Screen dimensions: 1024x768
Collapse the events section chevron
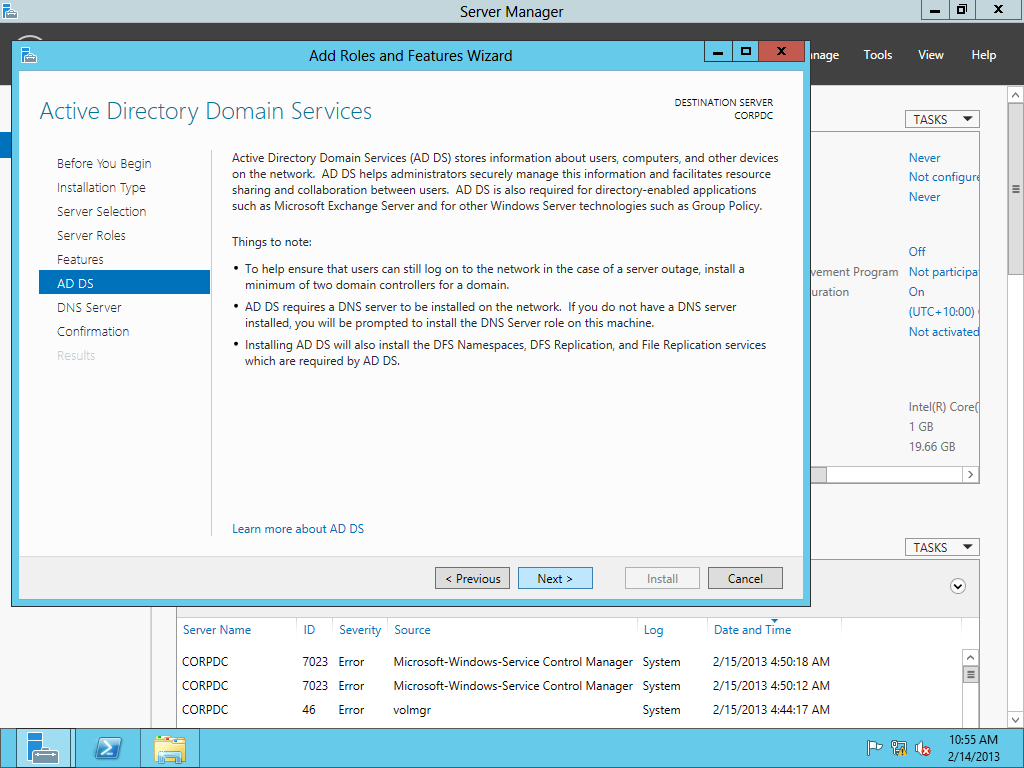click(958, 587)
